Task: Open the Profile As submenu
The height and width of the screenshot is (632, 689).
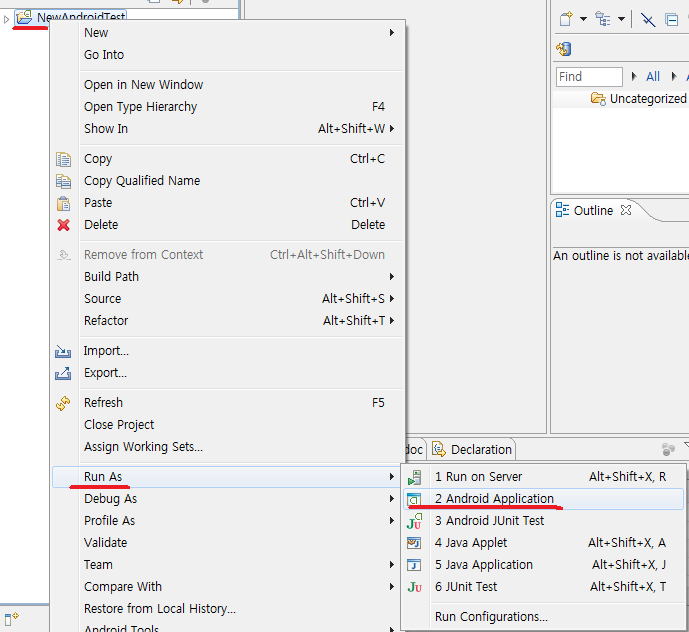Action: (228, 520)
